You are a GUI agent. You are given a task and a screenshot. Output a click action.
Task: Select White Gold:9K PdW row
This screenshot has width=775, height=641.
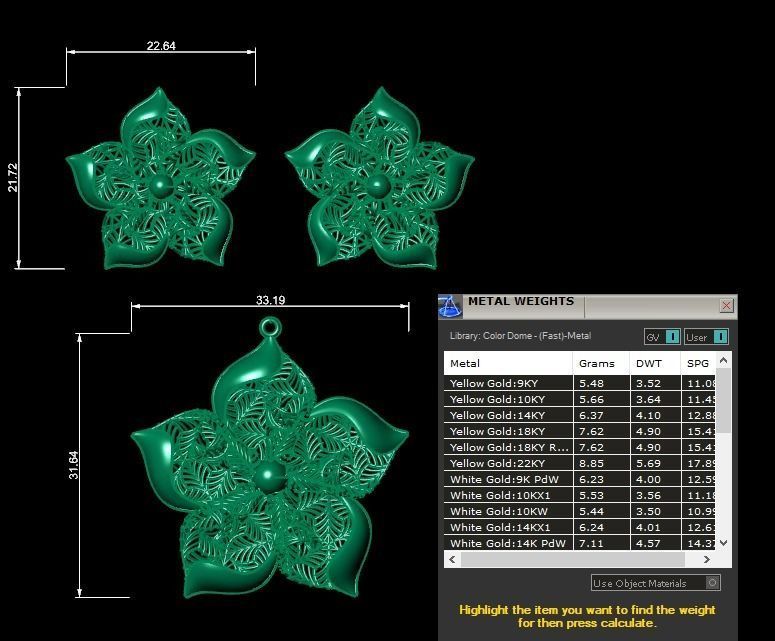[579, 479]
